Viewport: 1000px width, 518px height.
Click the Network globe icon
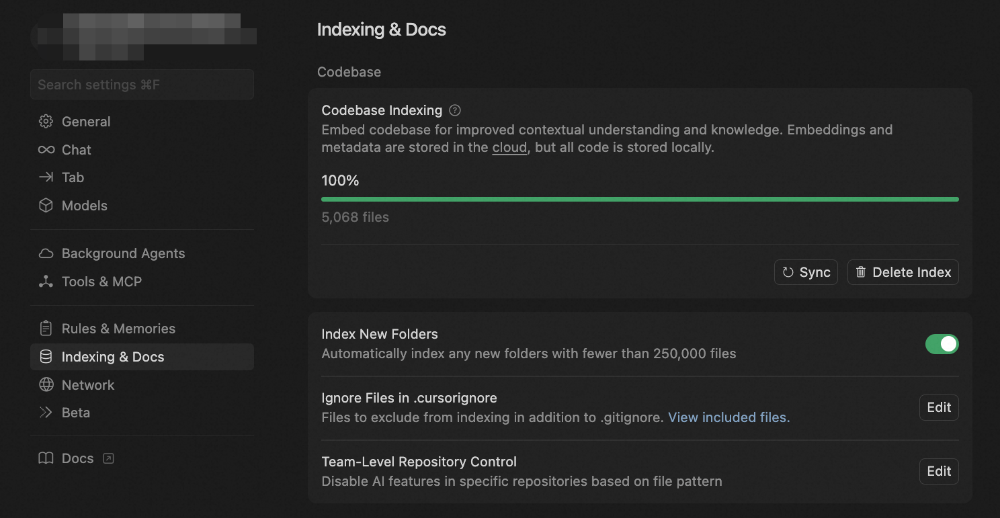46,385
